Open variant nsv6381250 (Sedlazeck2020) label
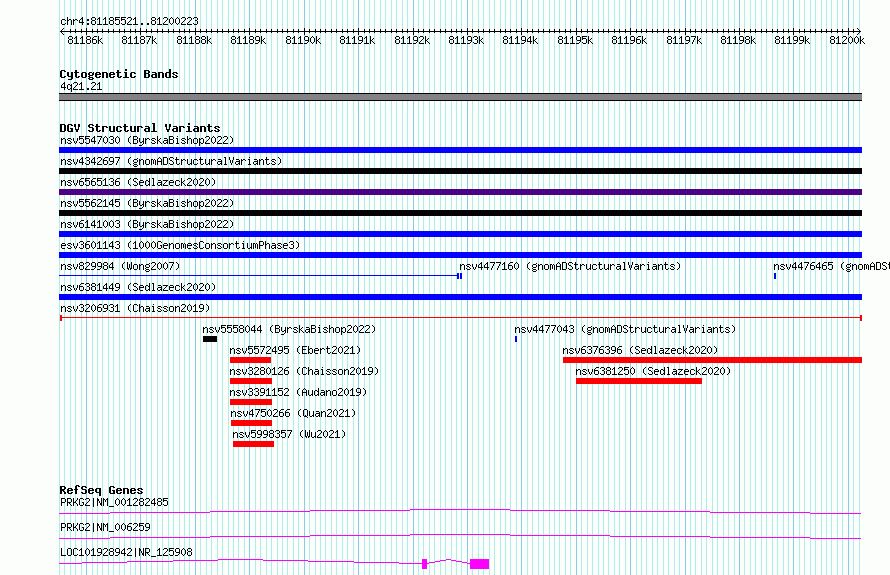Image resolution: width=890 pixels, height=575 pixels. (653, 371)
